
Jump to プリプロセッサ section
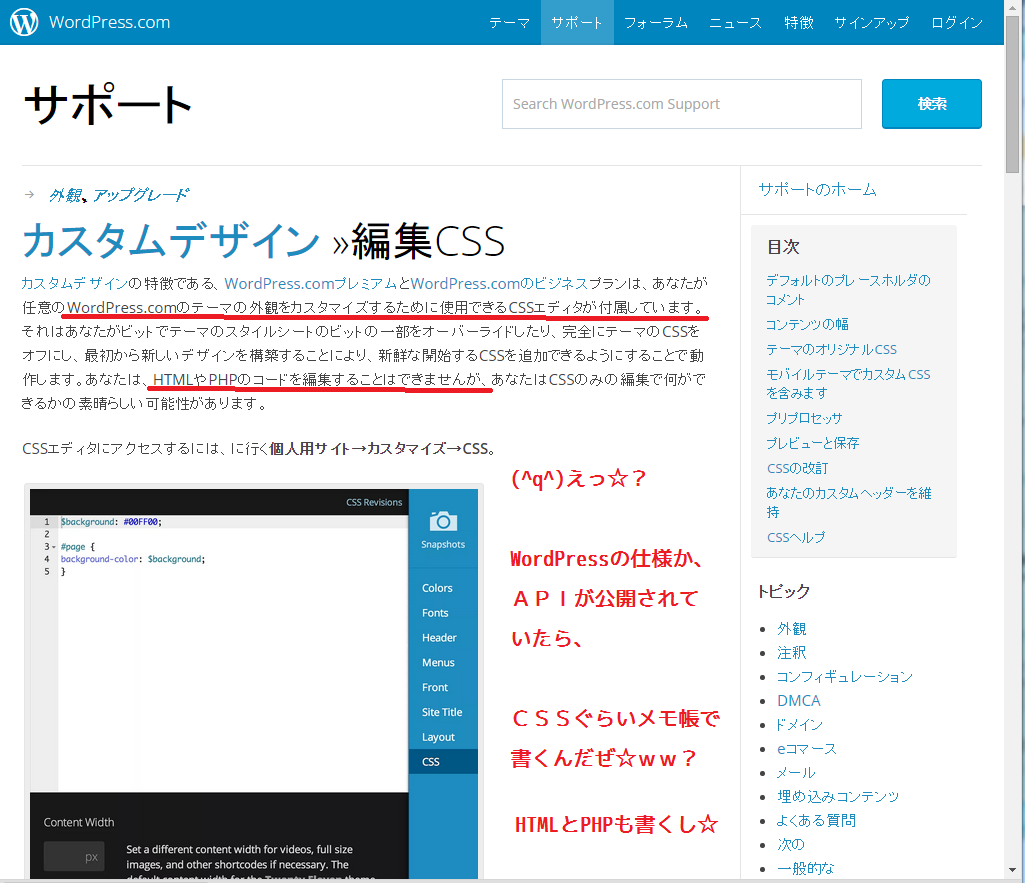(x=804, y=418)
